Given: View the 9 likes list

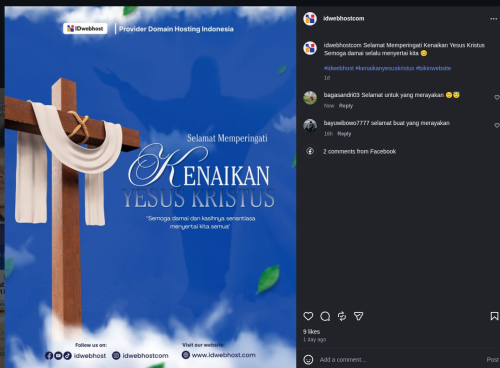Looking at the screenshot, I should (x=311, y=332).
